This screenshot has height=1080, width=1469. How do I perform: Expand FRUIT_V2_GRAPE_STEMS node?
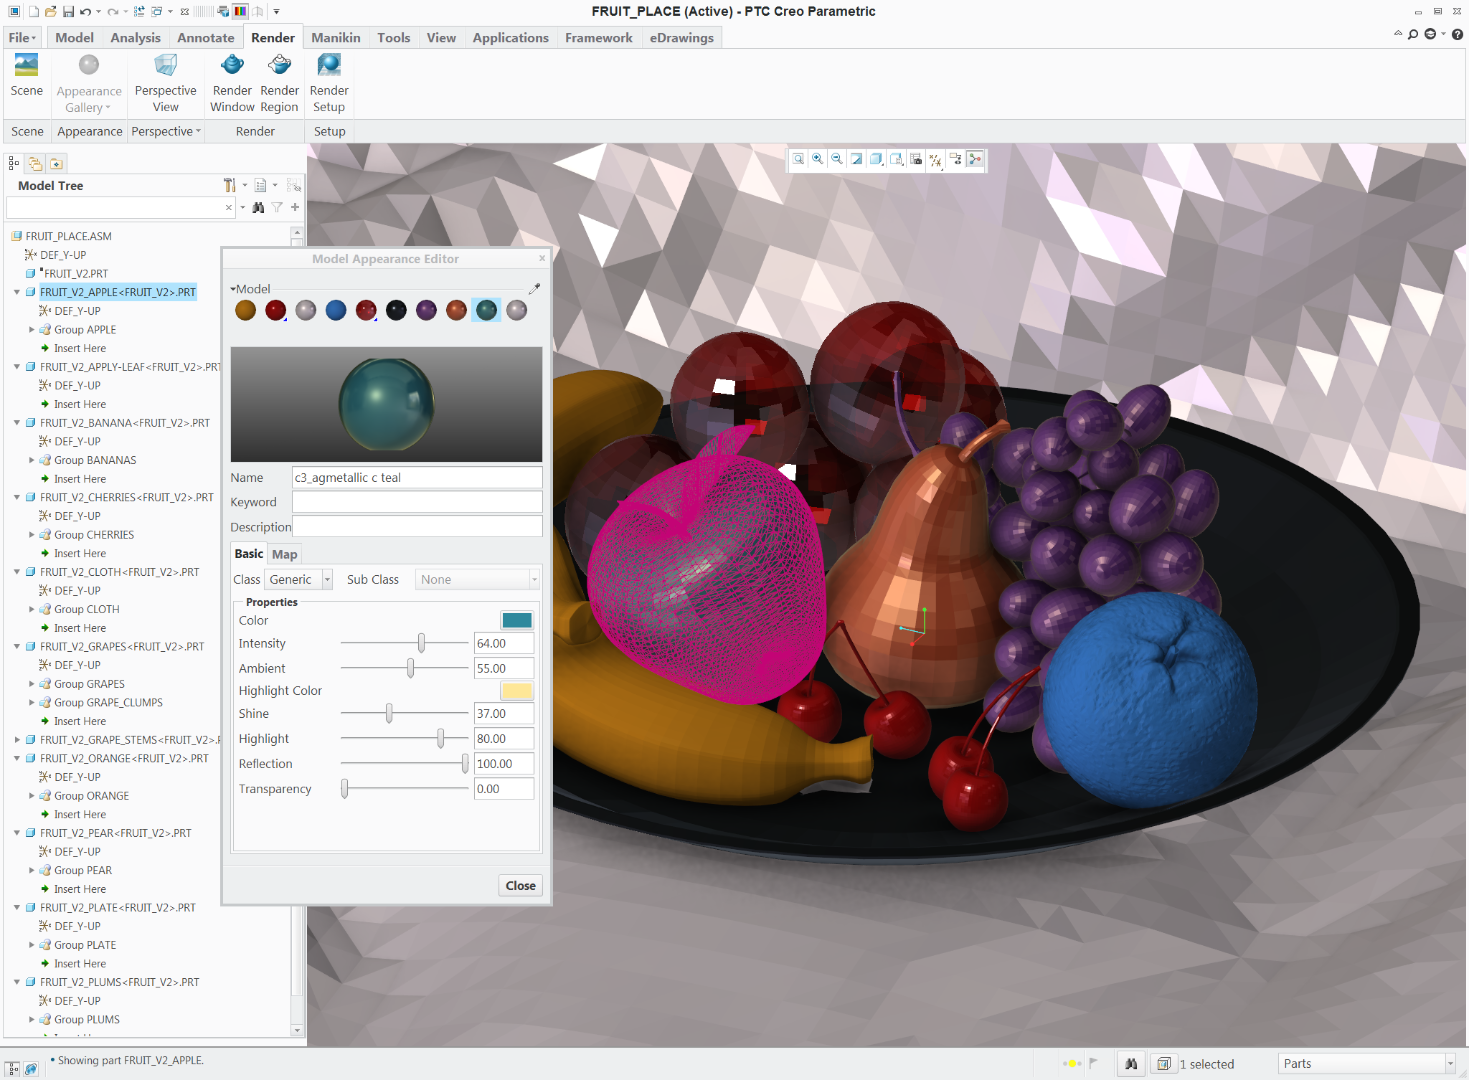pos(17,740)
